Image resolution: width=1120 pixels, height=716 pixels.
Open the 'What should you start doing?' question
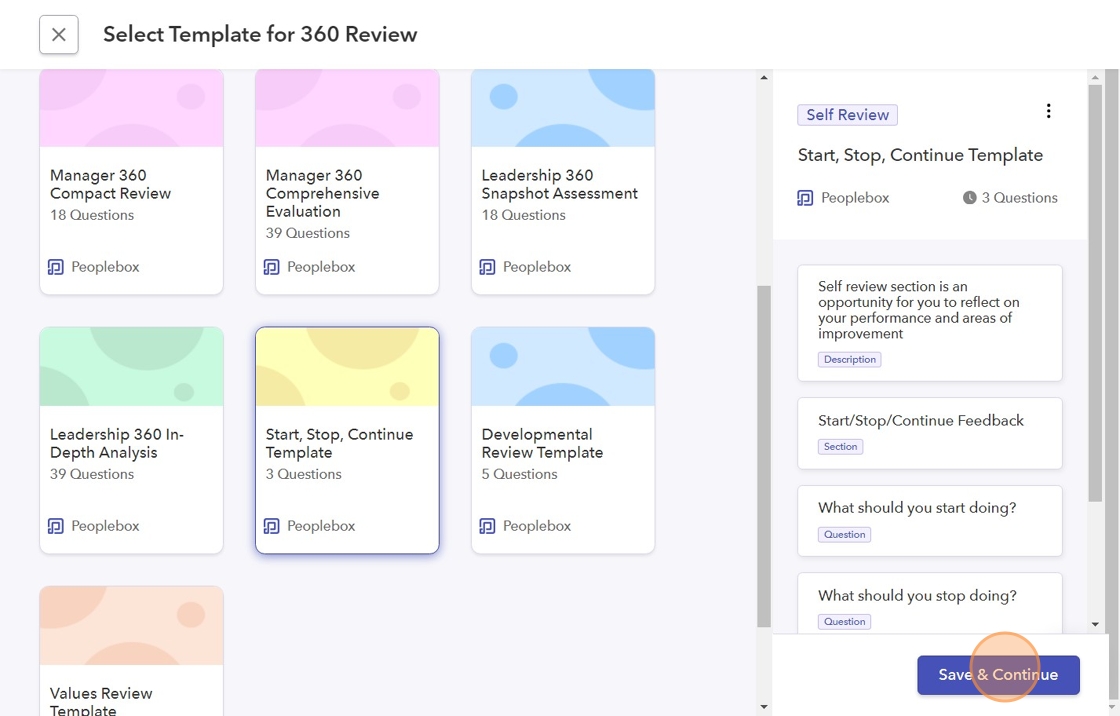pos(929,520)
